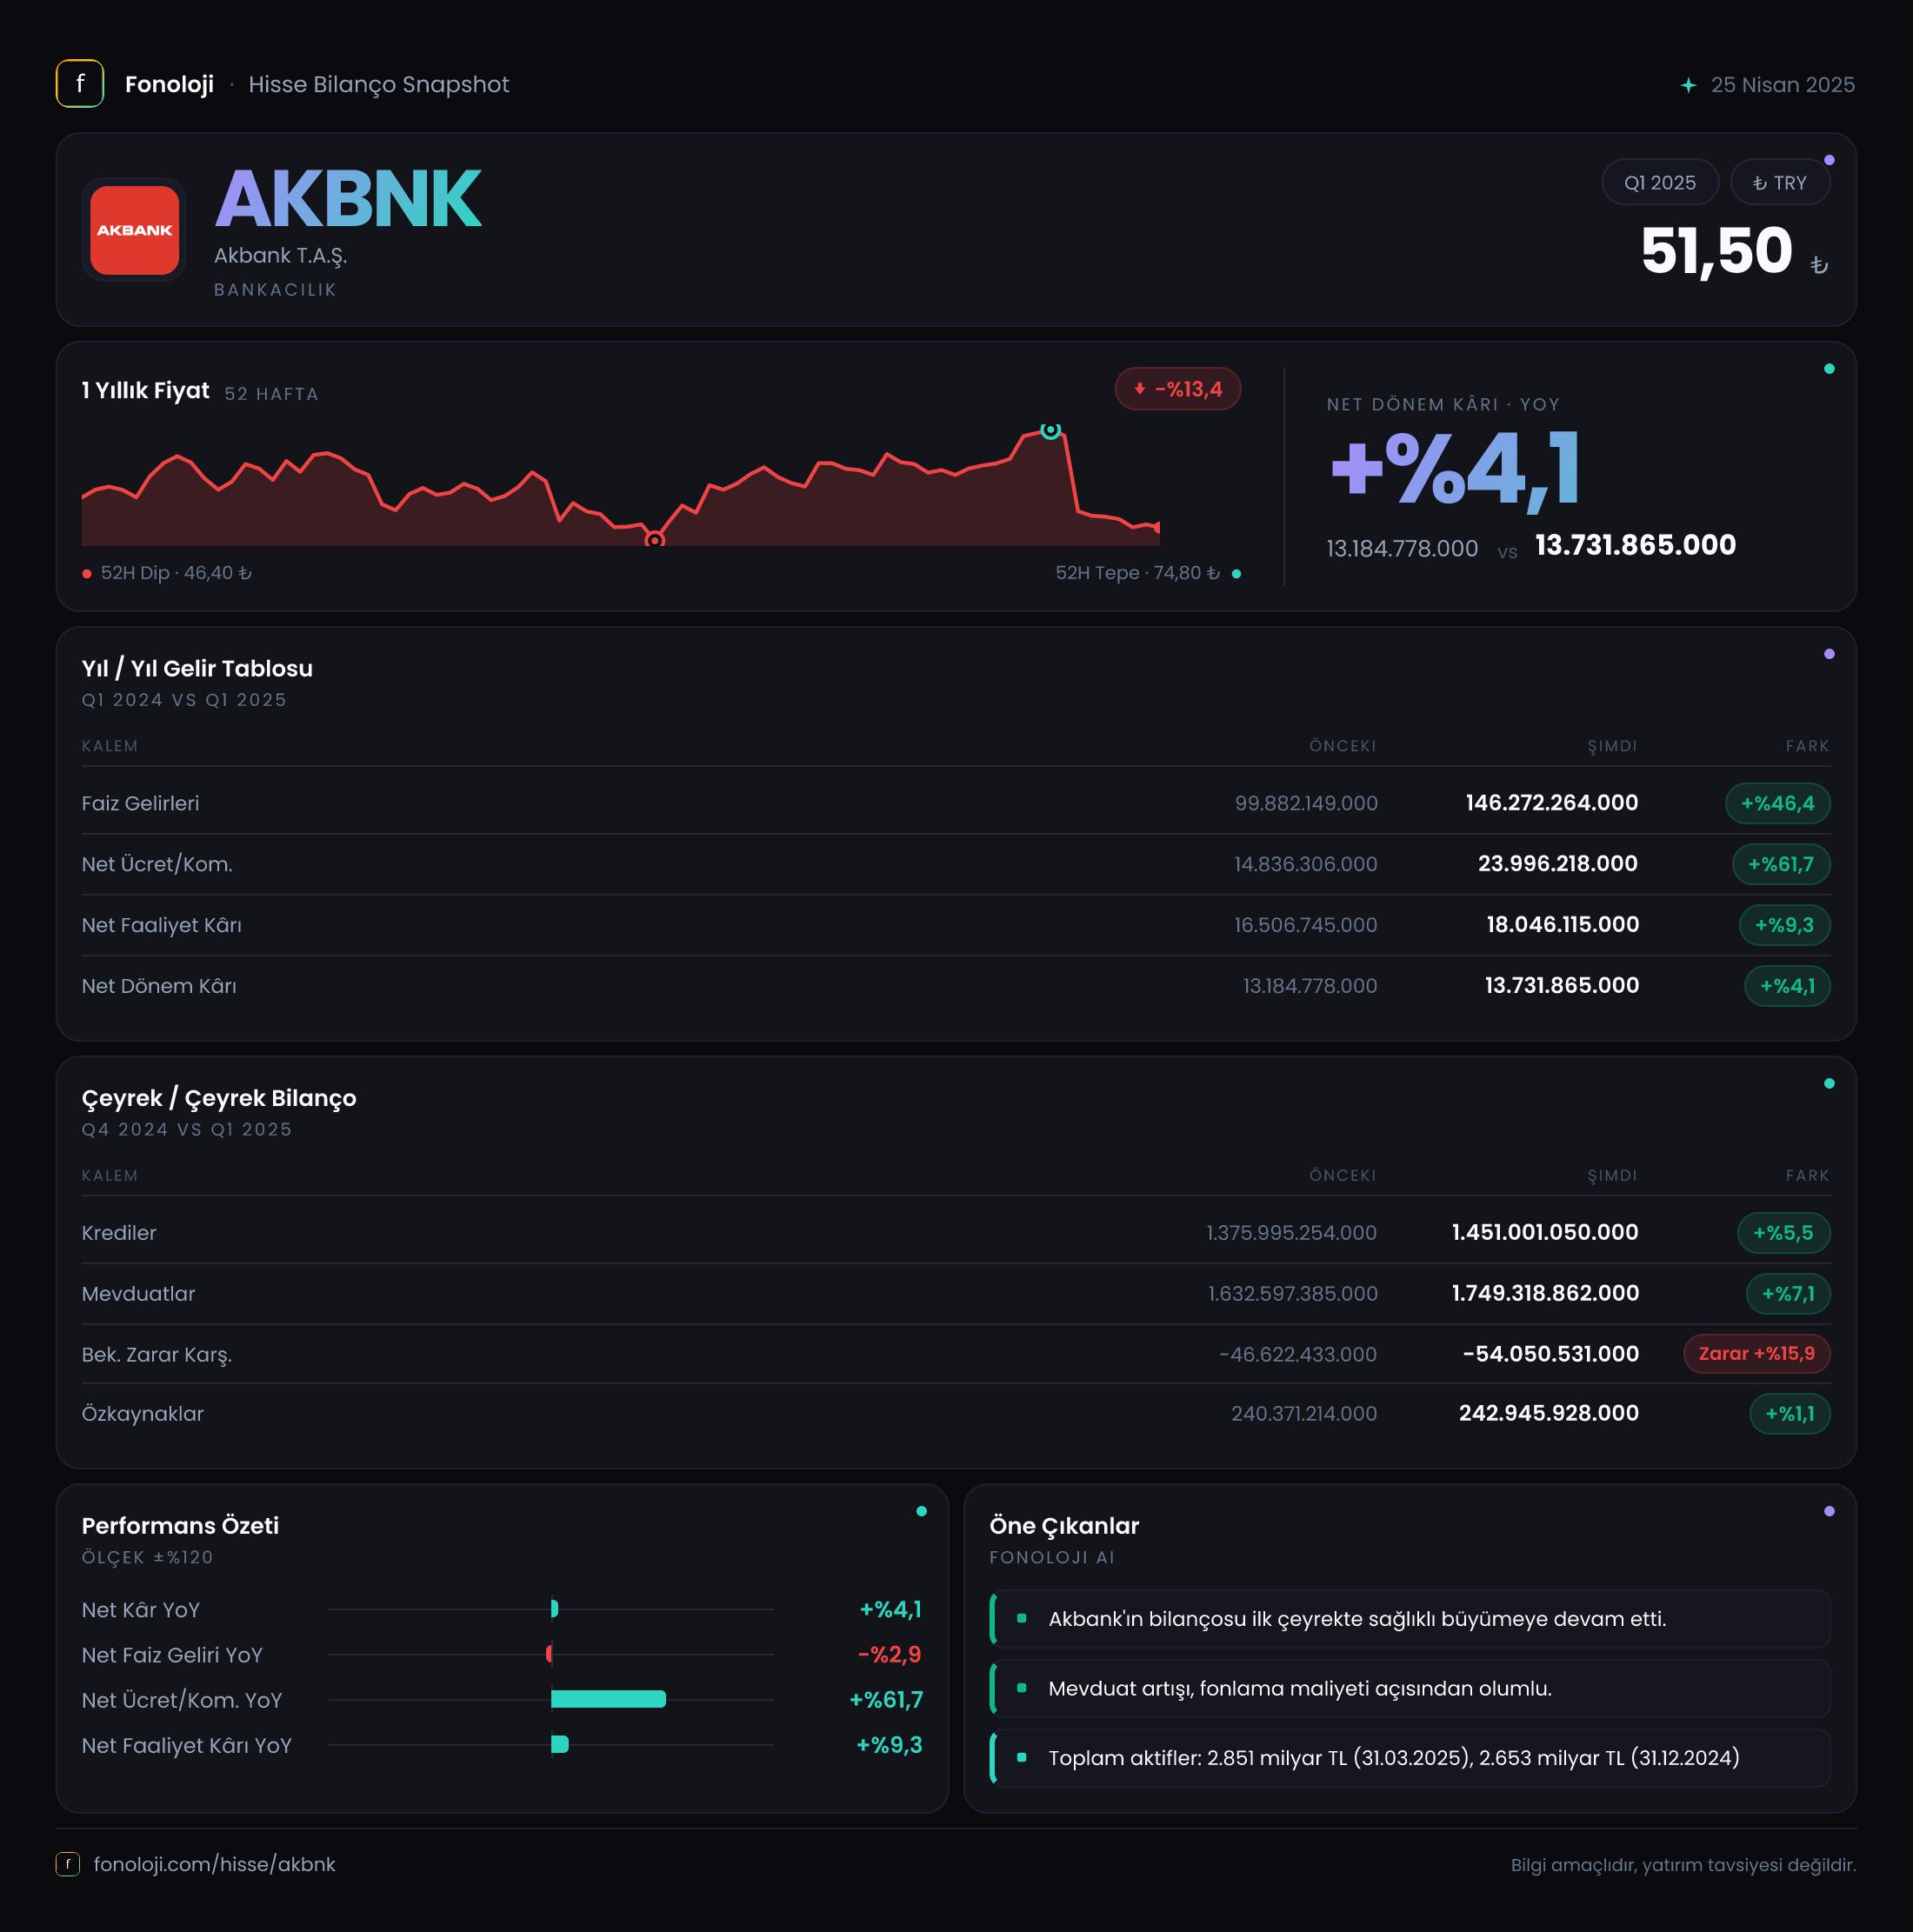Click the "Performans Özeti" heading
Viewport: 1913px width, 1932px height.
180,1526
